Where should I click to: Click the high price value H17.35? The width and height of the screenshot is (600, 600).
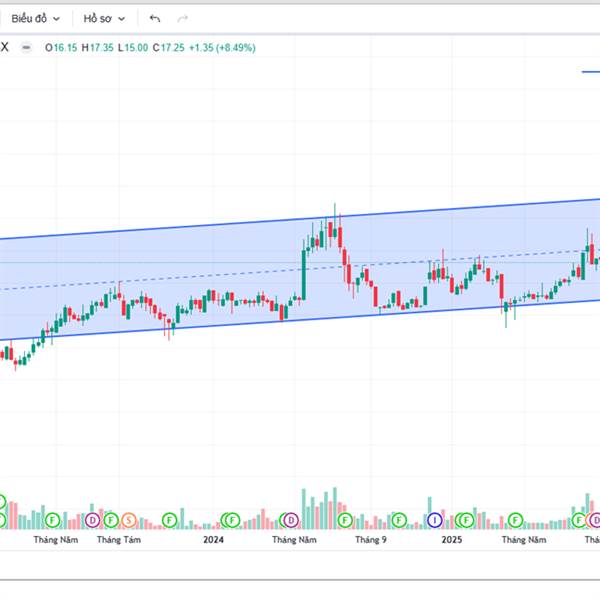click(x=98, y=48)
